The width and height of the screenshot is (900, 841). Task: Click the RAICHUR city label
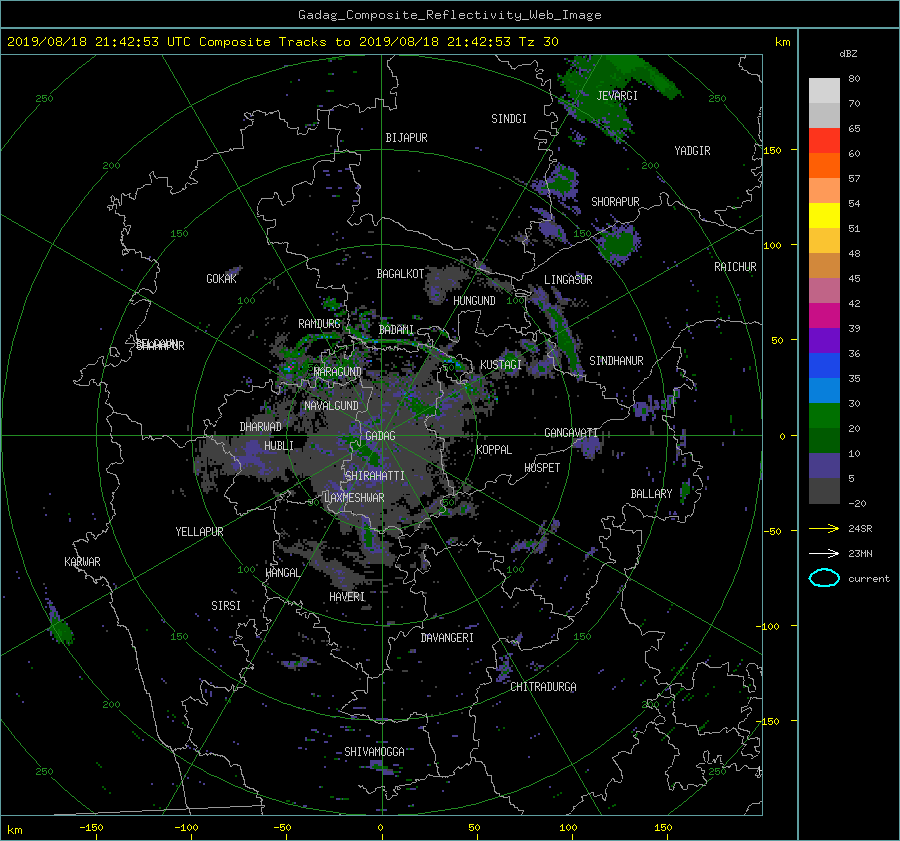pos(735,267)
